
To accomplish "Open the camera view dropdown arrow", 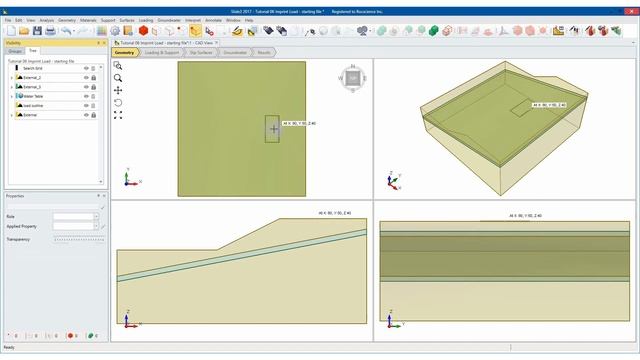I will 370,31.
